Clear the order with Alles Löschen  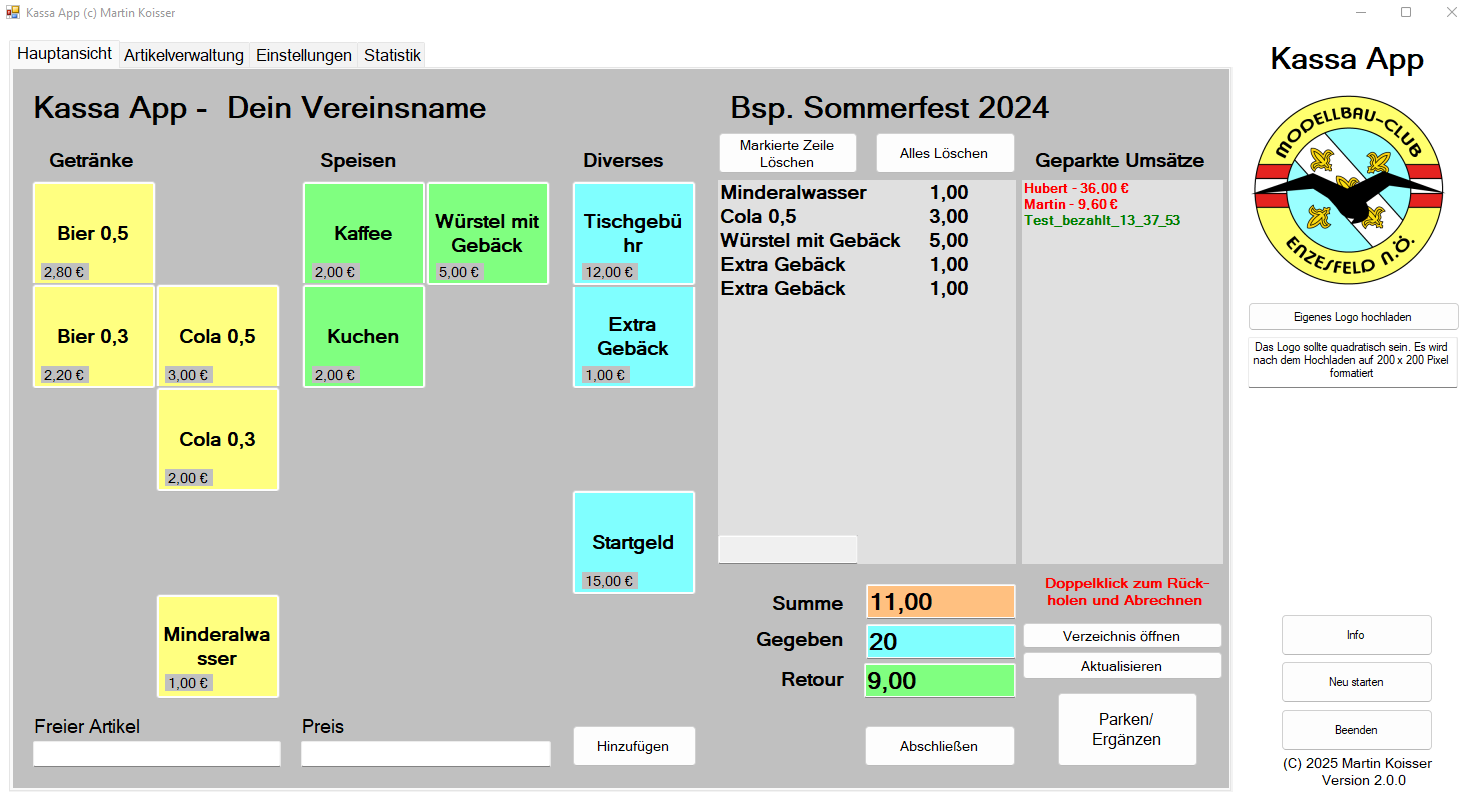[x=943, y=153]
